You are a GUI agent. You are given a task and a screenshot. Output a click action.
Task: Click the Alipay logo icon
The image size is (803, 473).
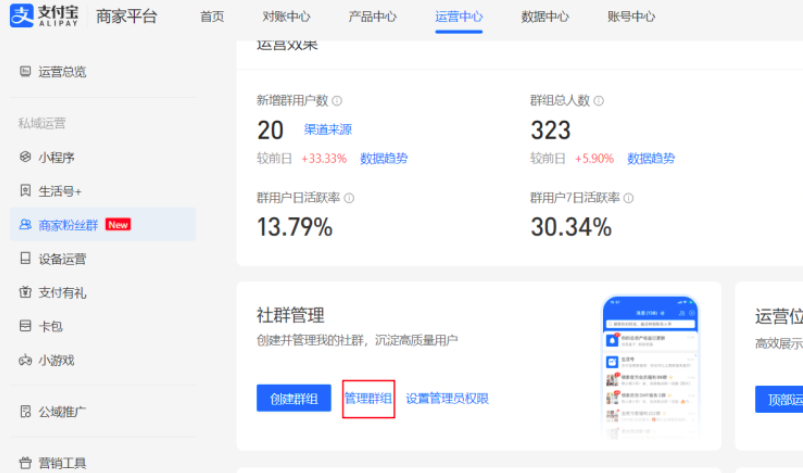pos(20,16)
